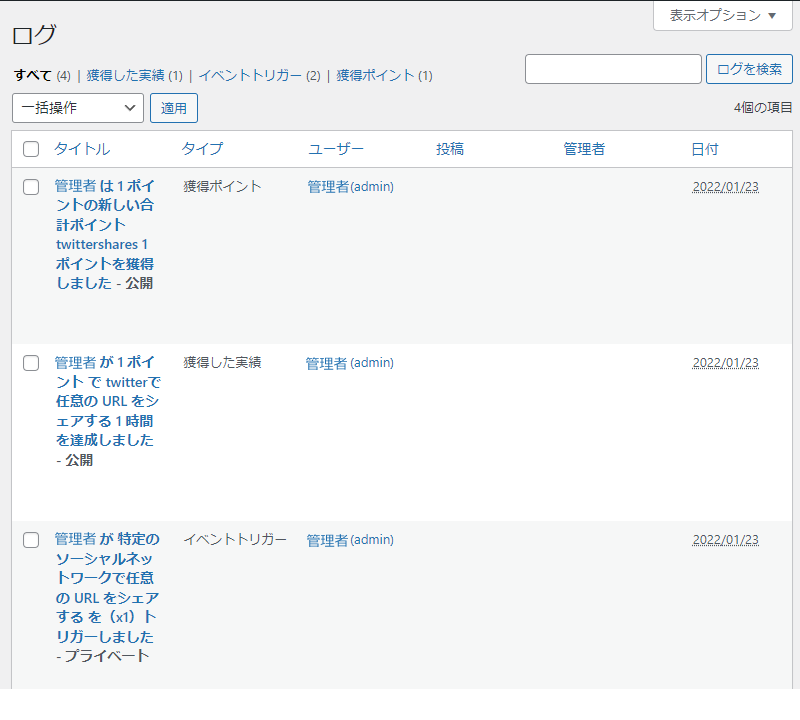Open the twitterで任意の URL achievement log title
This screenshot has height=720, width=800.
point(107,401)
